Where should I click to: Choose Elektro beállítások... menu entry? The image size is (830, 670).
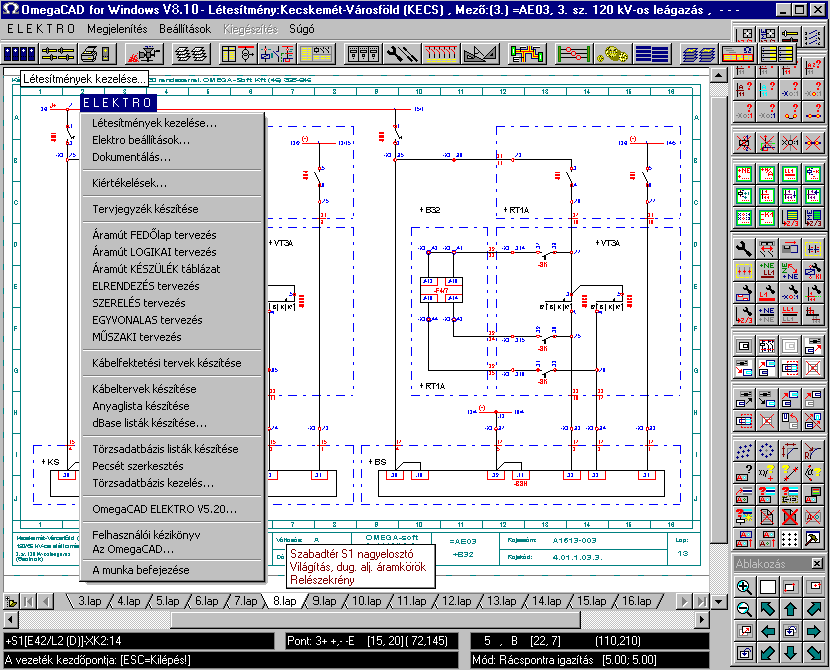point(141,140)
